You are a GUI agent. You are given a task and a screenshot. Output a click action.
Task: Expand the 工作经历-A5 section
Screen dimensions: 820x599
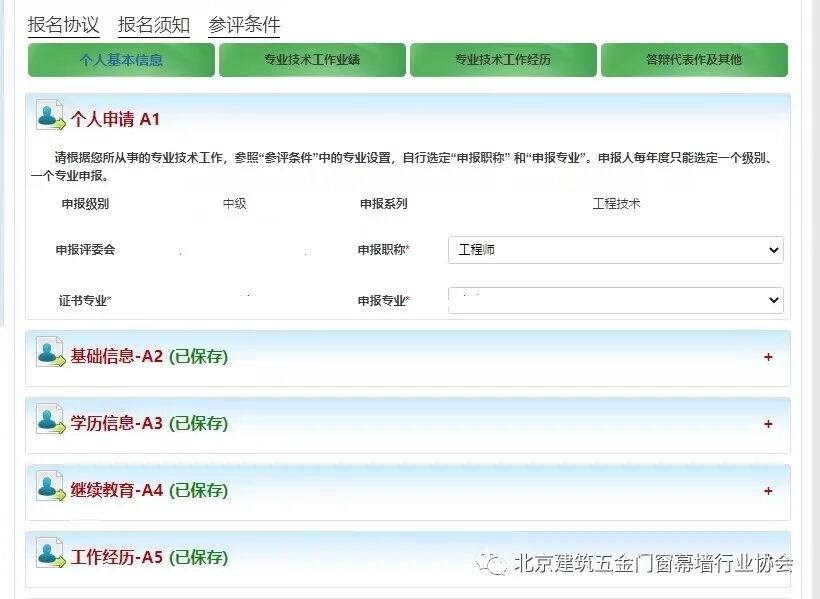coord(768,557)
